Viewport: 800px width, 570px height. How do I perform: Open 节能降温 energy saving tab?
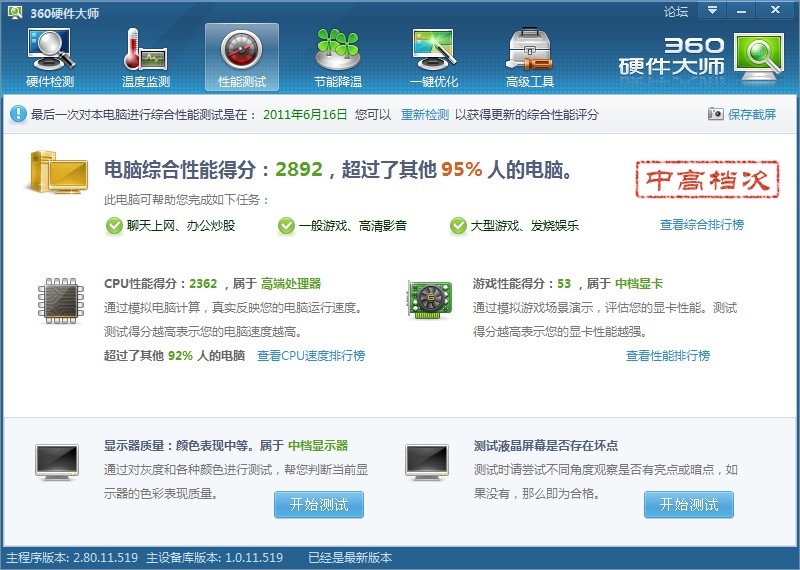tap(338, 58)
